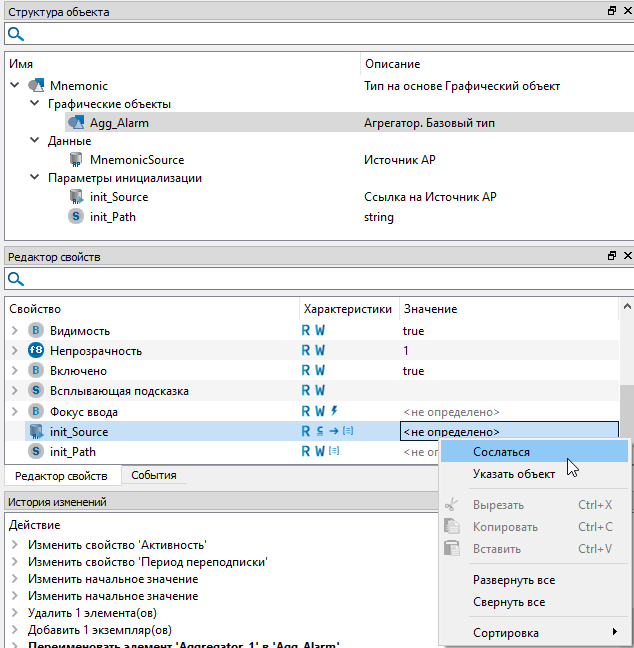Expand the Фокус ввода property
Screen dimensions: 634x648
[14, 412]
